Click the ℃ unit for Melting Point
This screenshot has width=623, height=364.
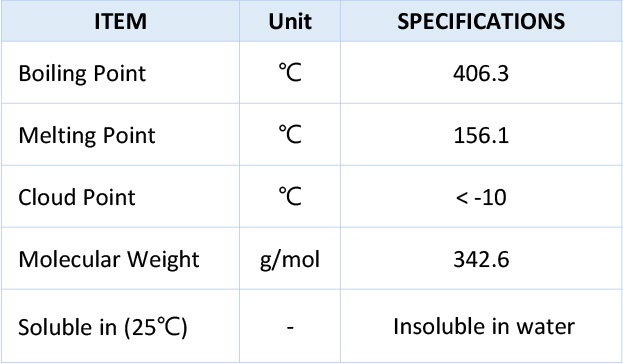tap(290, 135)
